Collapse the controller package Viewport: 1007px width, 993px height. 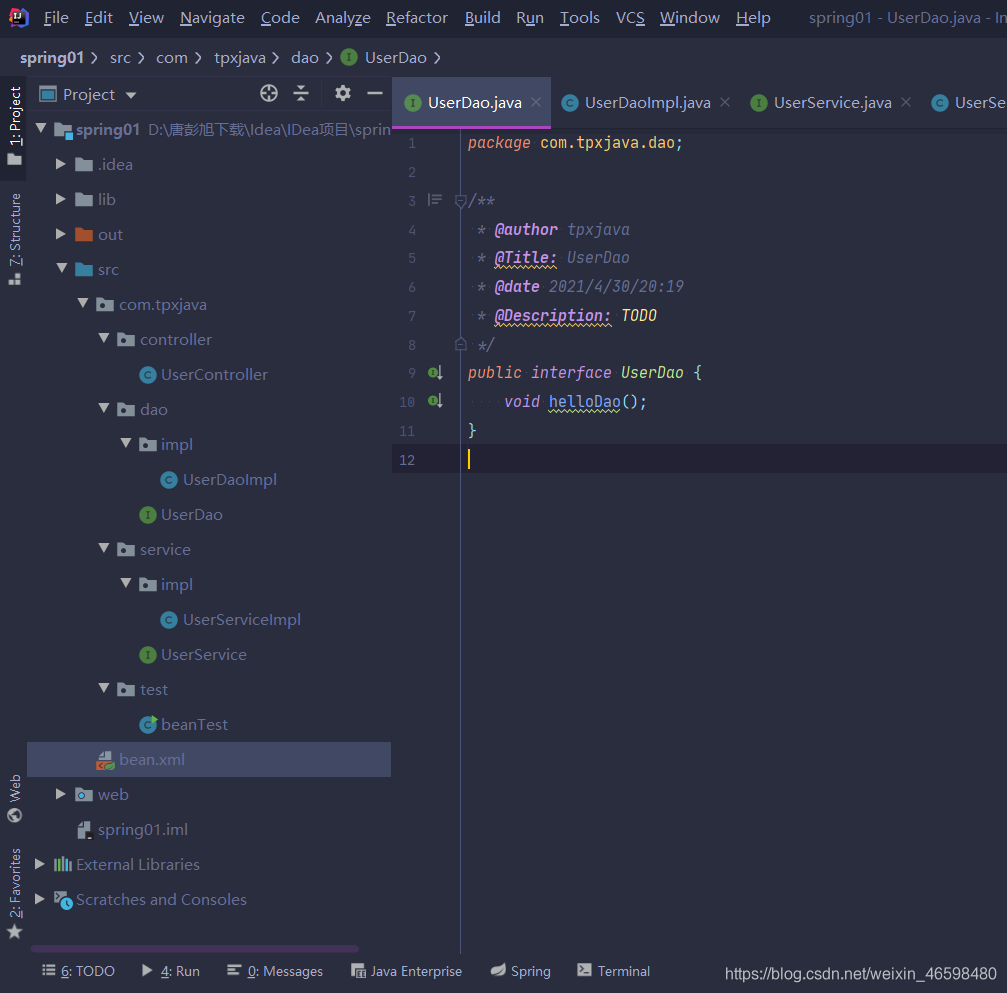[104, 338]
